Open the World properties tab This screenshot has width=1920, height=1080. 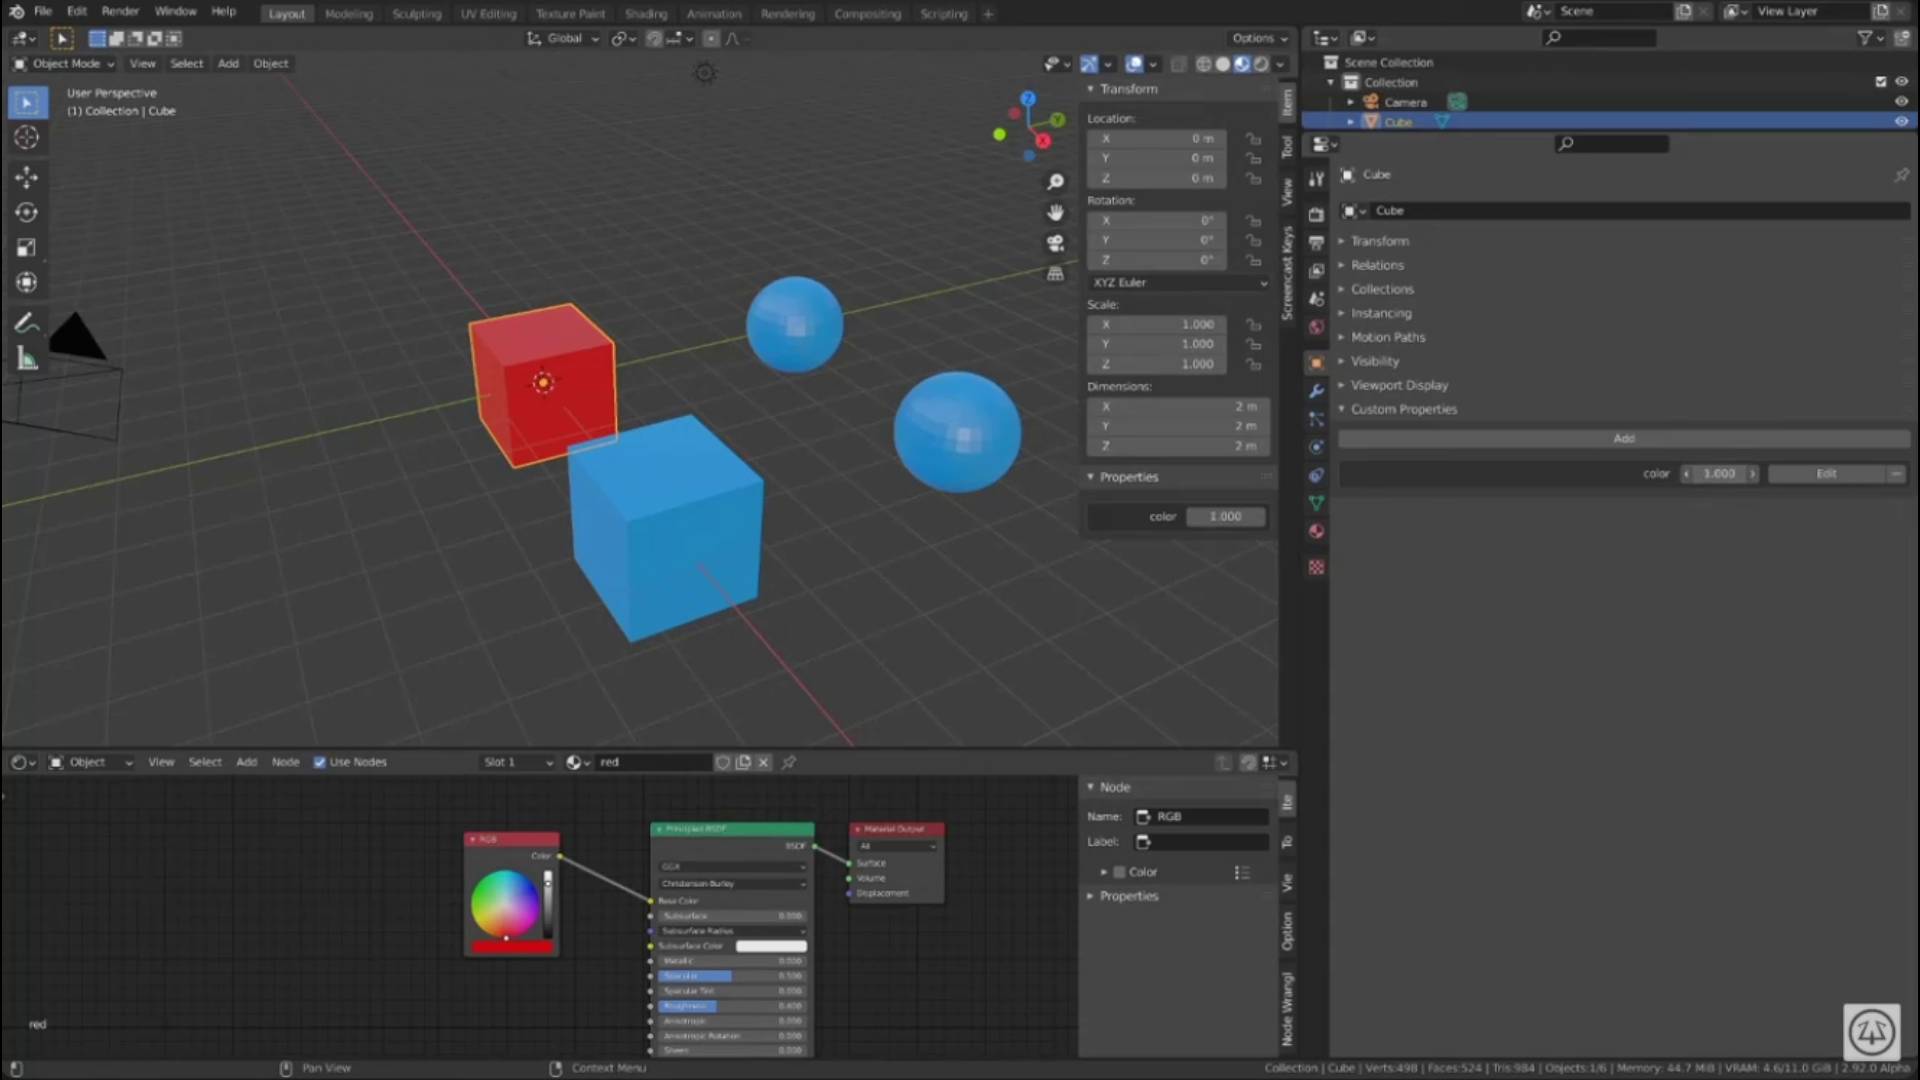[1316, 327]
